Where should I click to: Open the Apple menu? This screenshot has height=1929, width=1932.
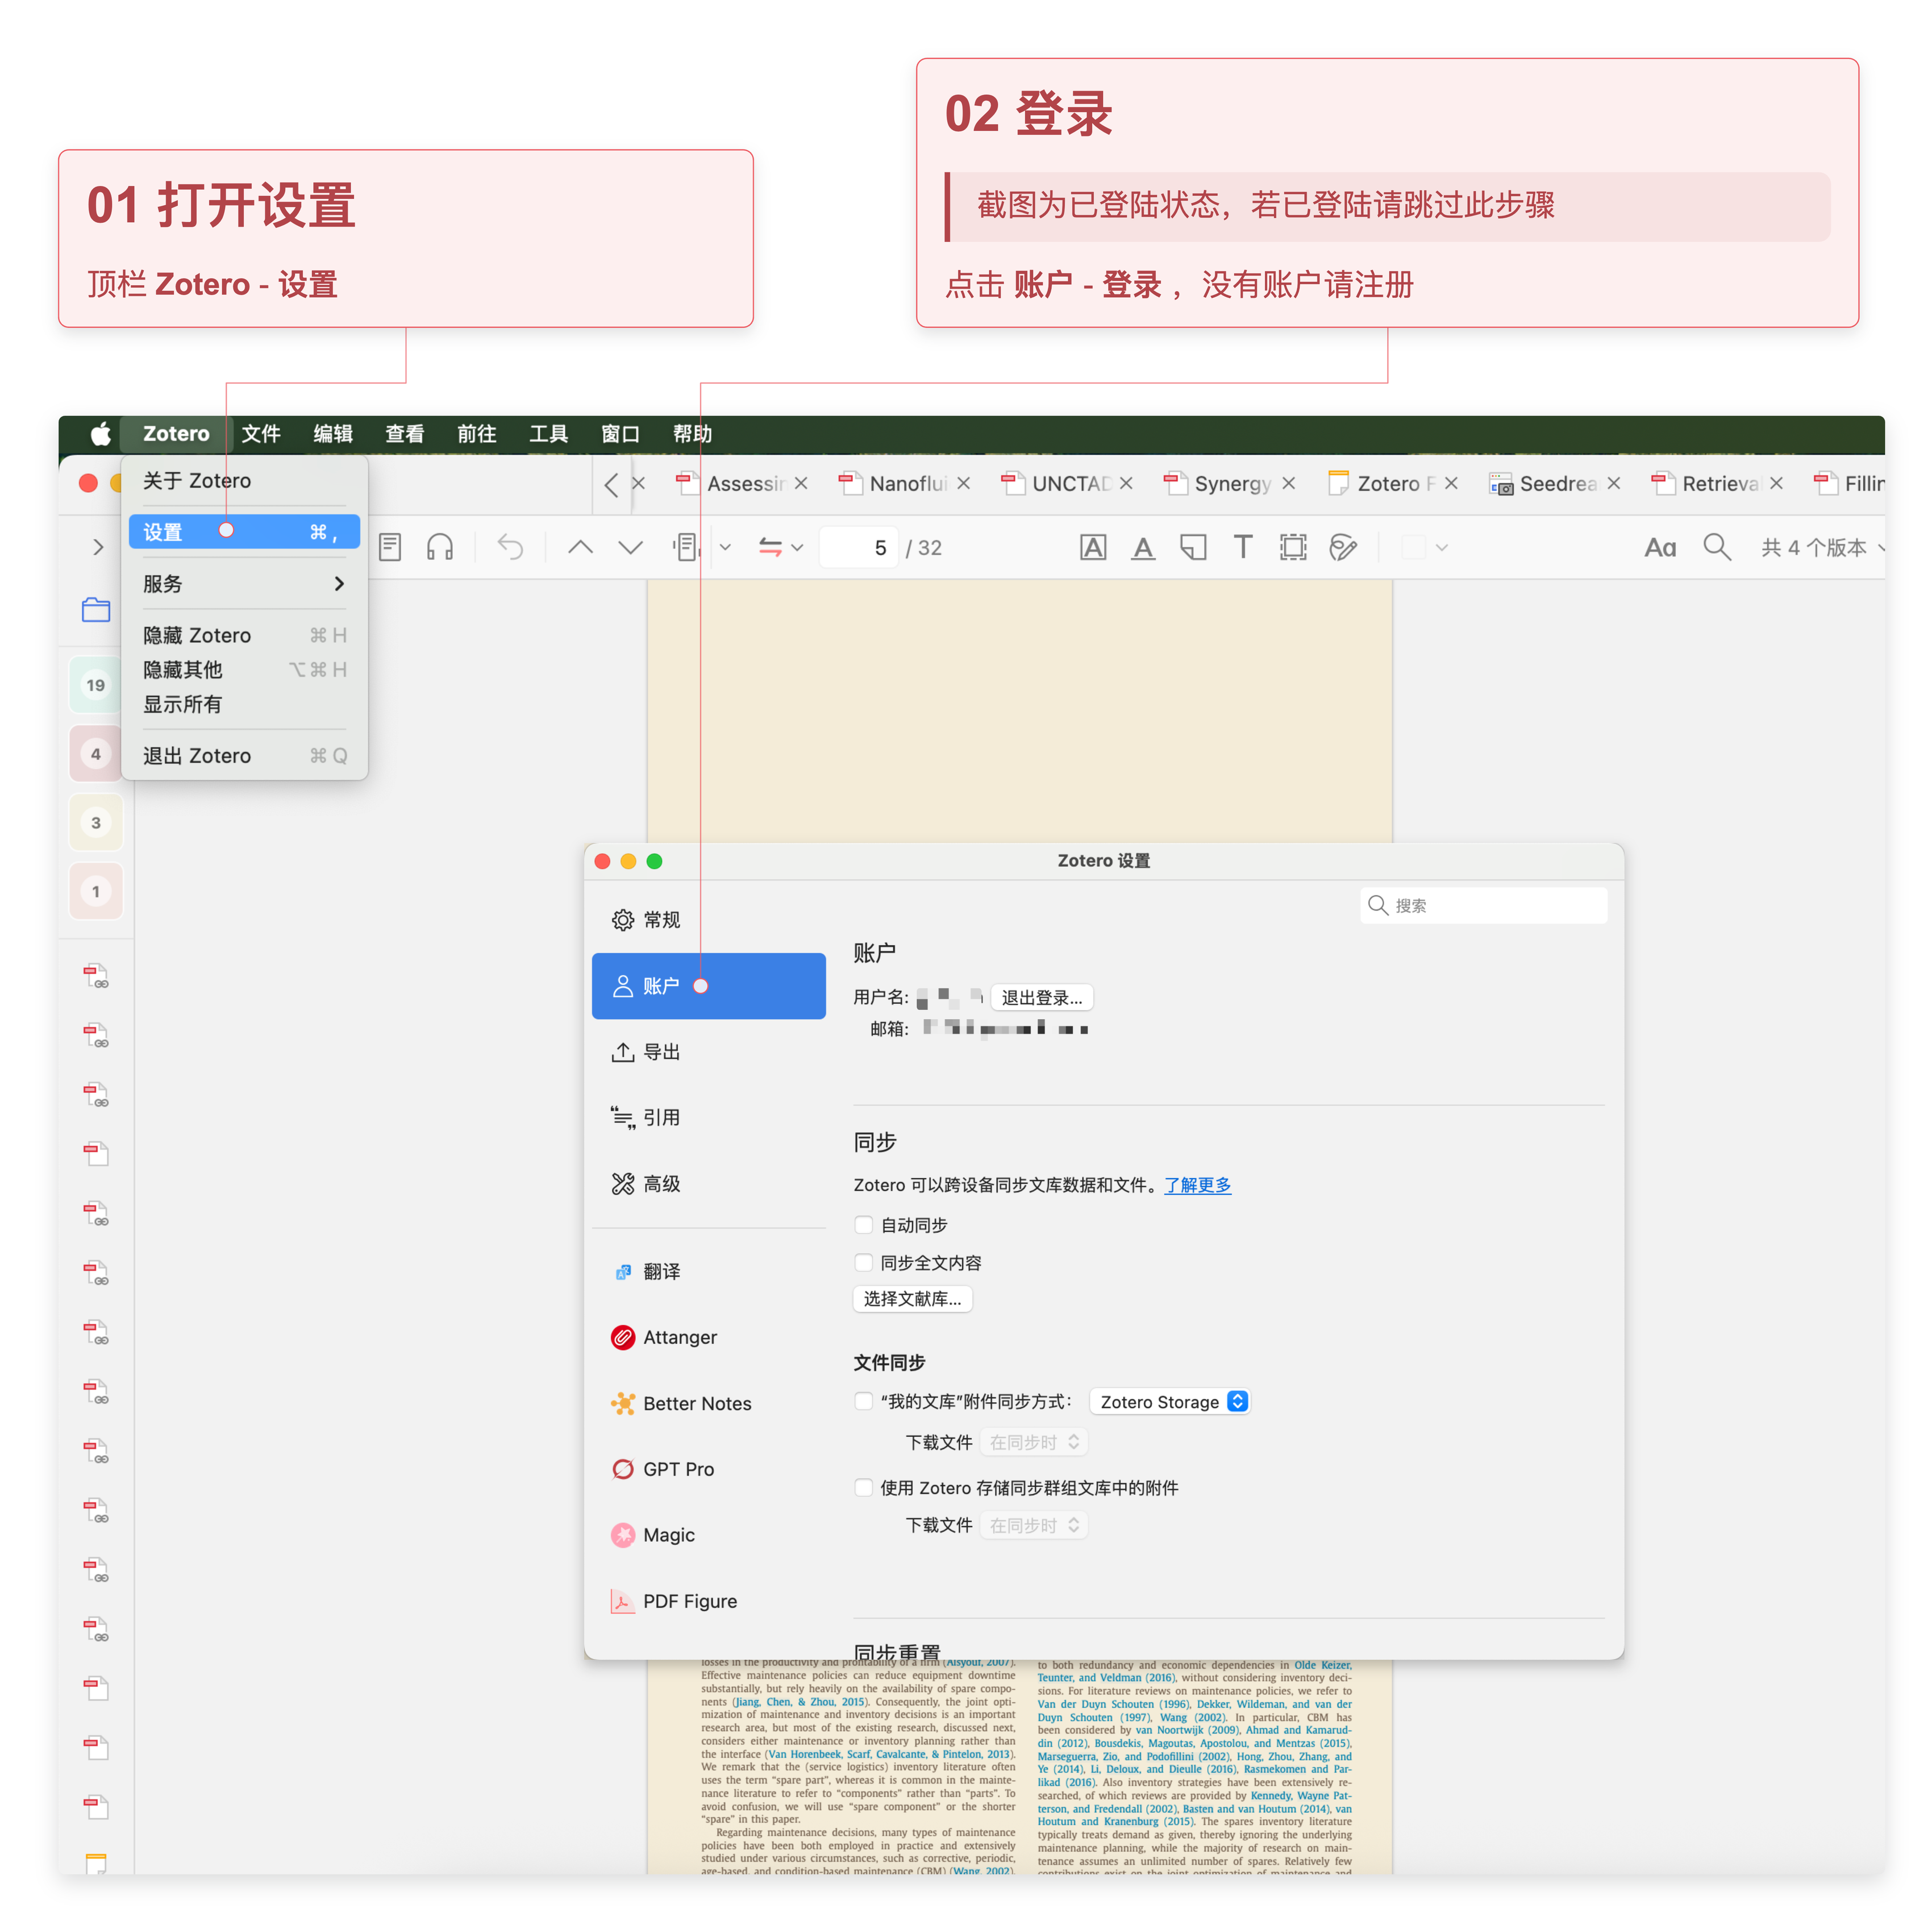click(x=100, y=434)
